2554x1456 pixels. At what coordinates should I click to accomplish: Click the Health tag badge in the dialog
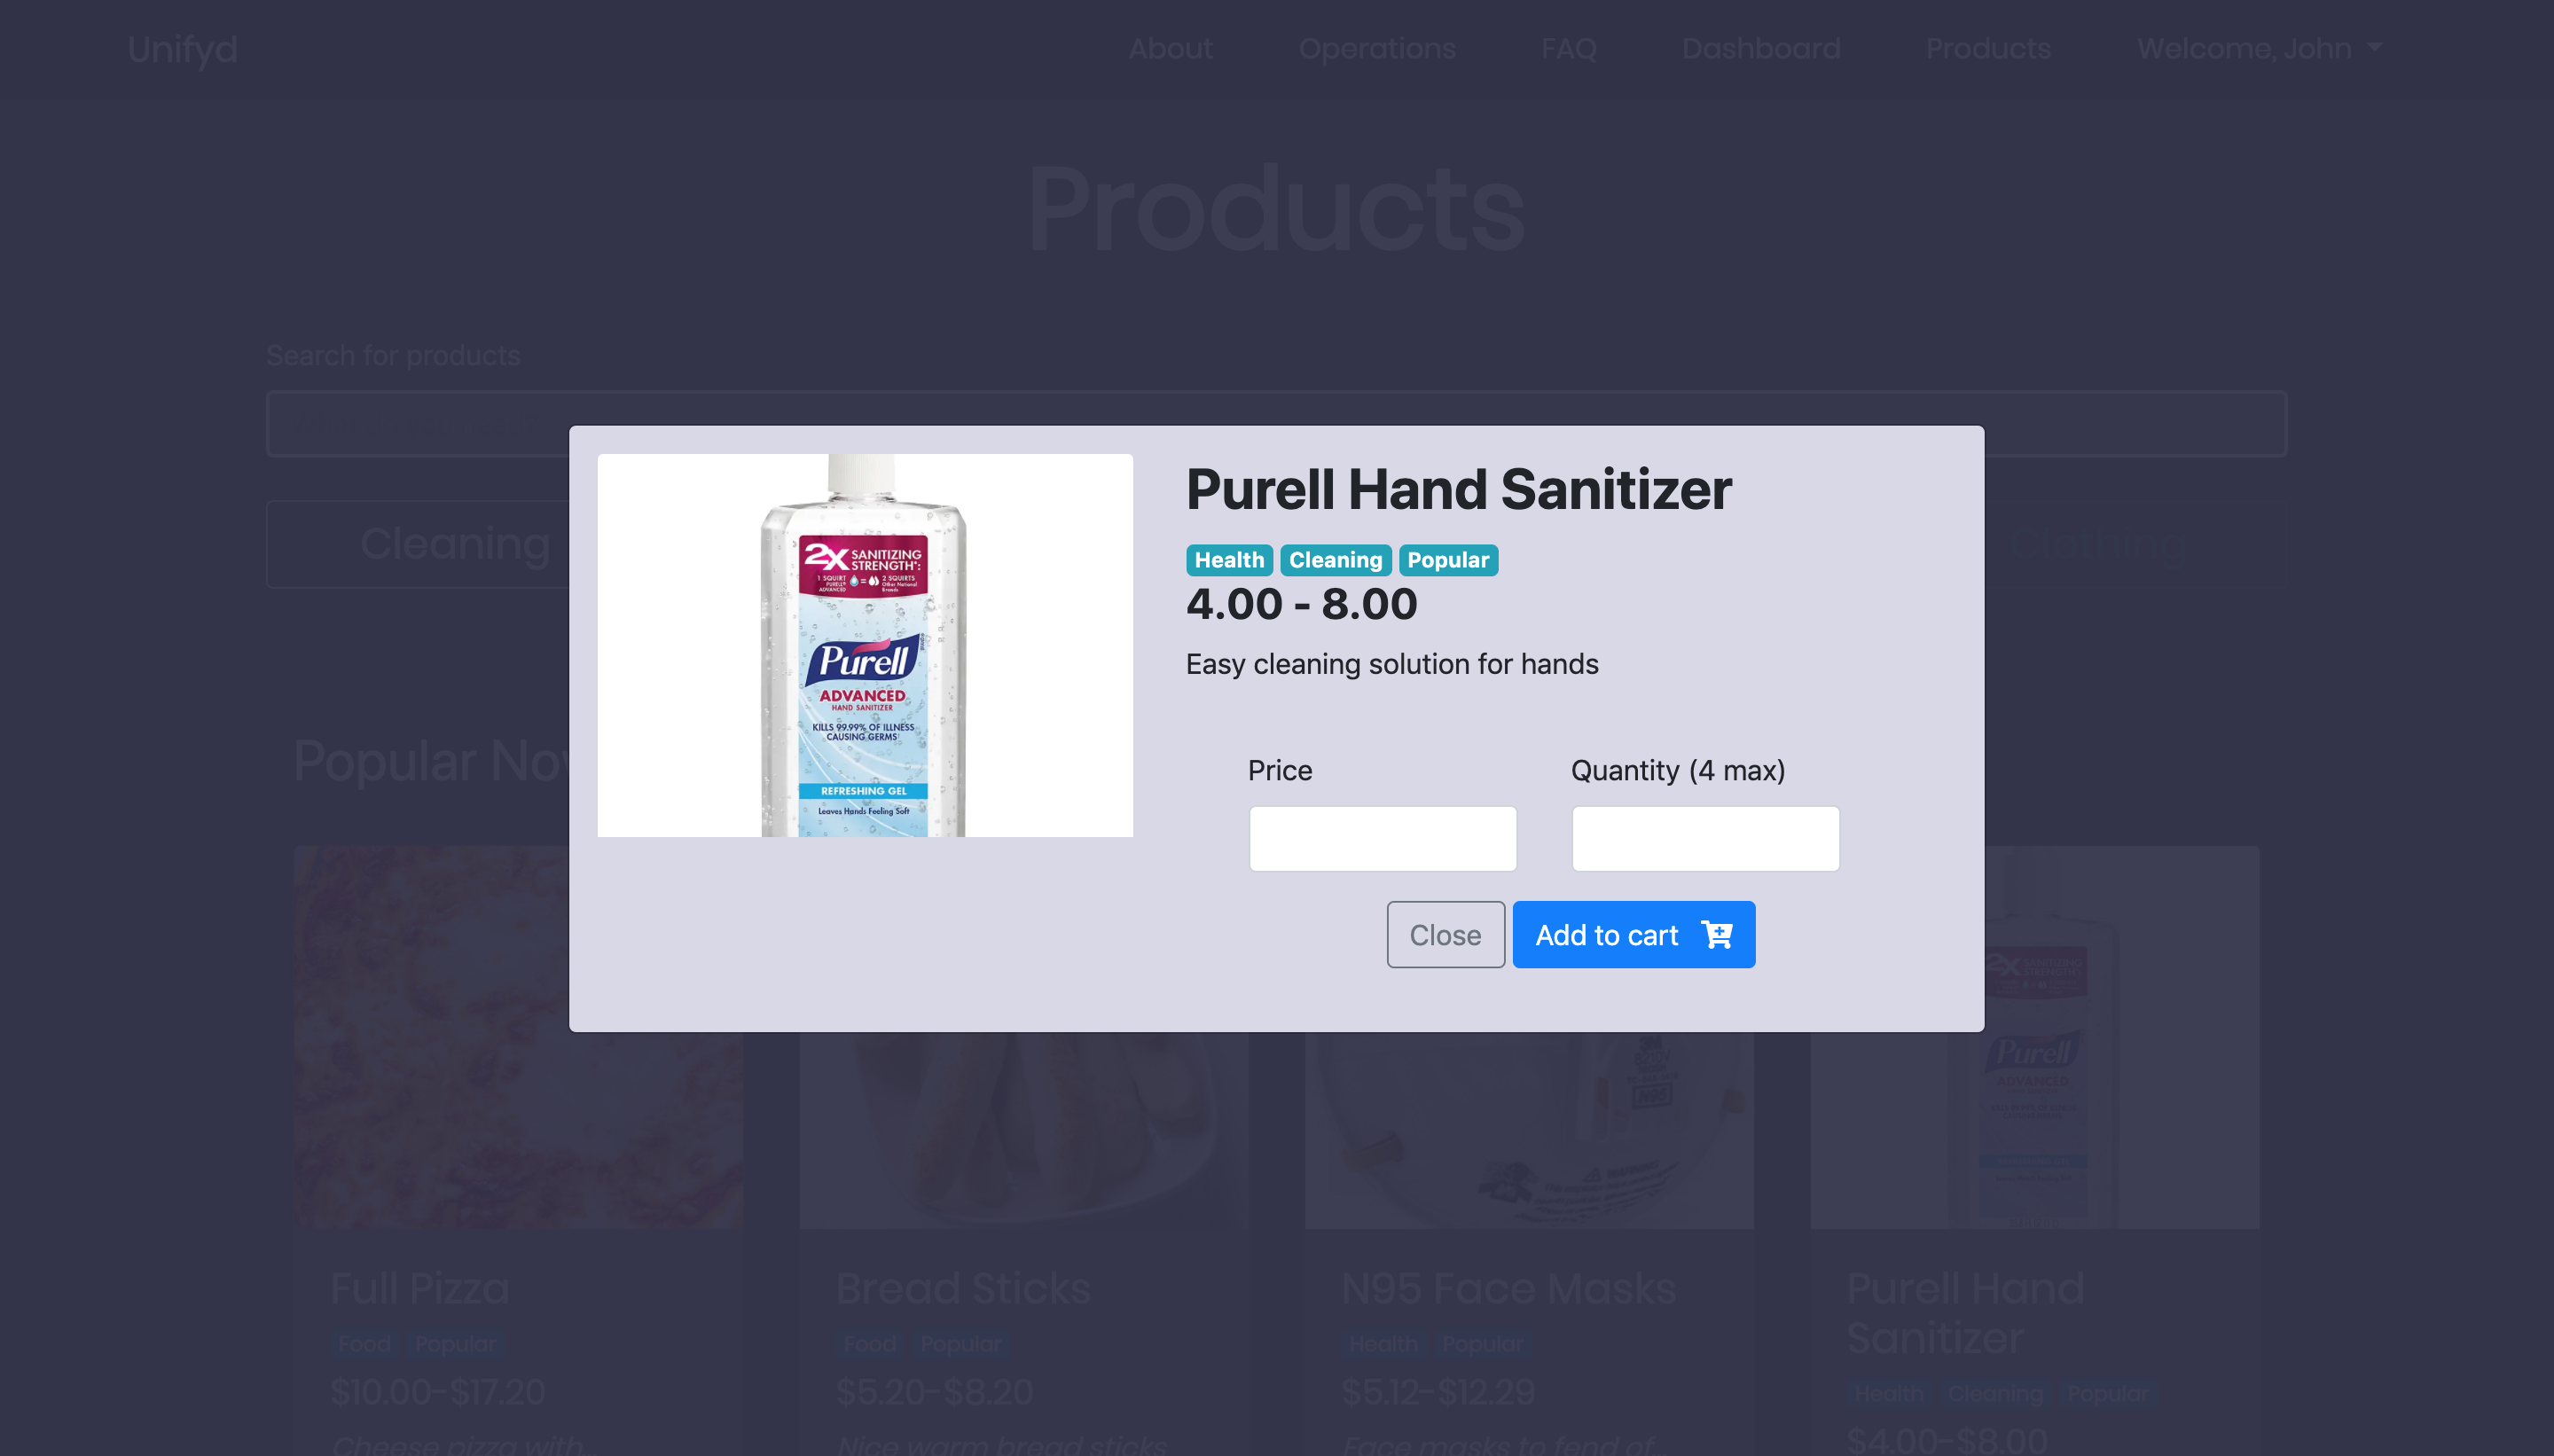click(1228, 560)
